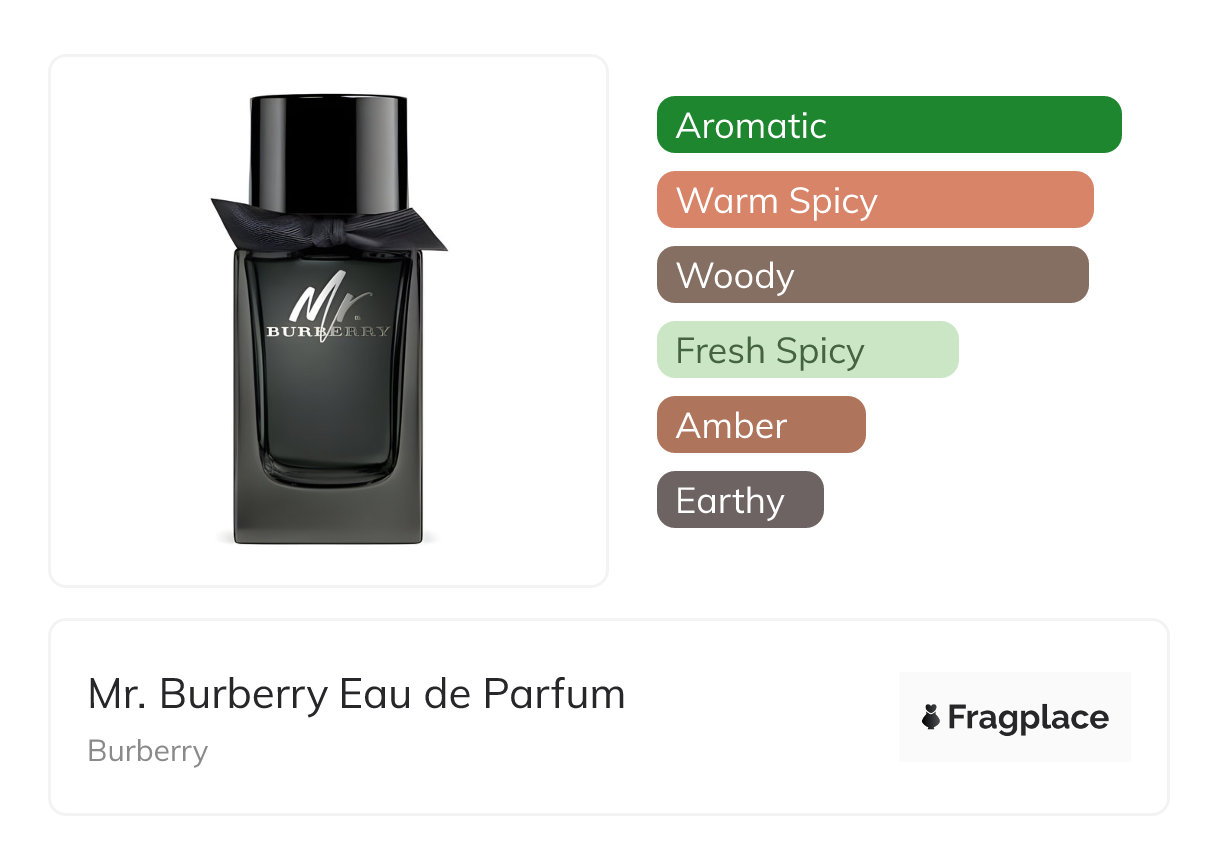Click the 'Warm Spicy' label text
Viewport: 1218px width, 864px height.
[x=777, y=201]
